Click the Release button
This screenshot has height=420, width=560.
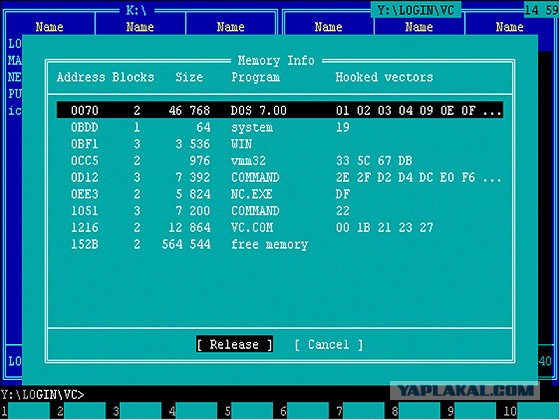tap(234, 344)
